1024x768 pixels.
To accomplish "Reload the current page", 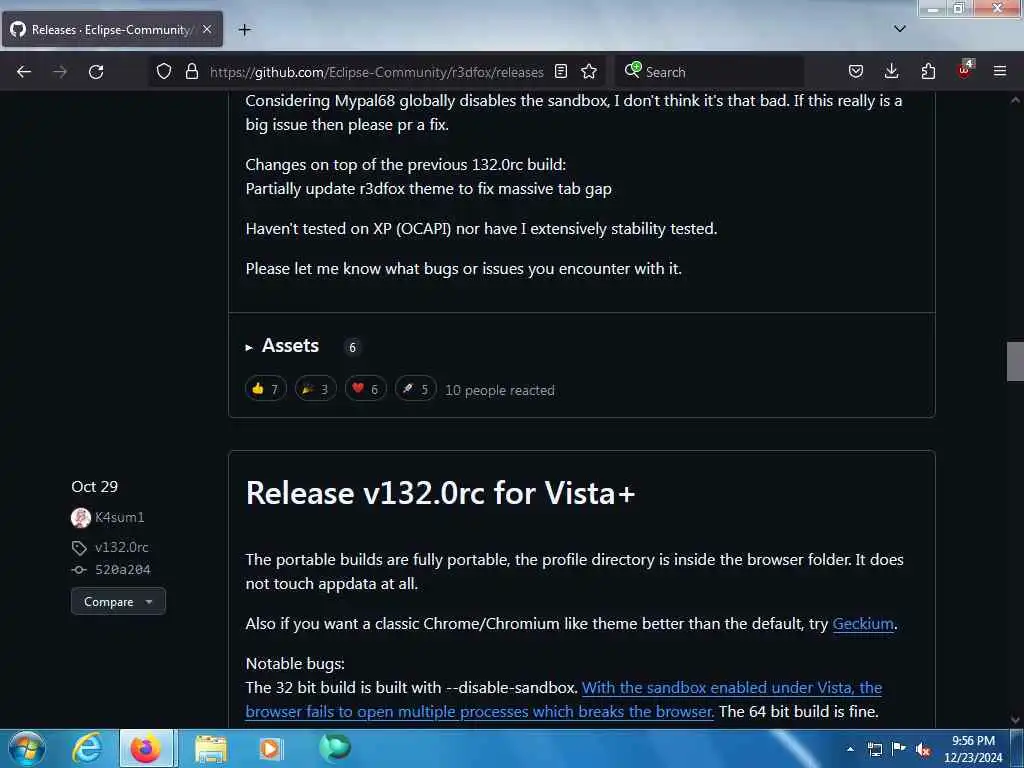I will tap(96, 72).
